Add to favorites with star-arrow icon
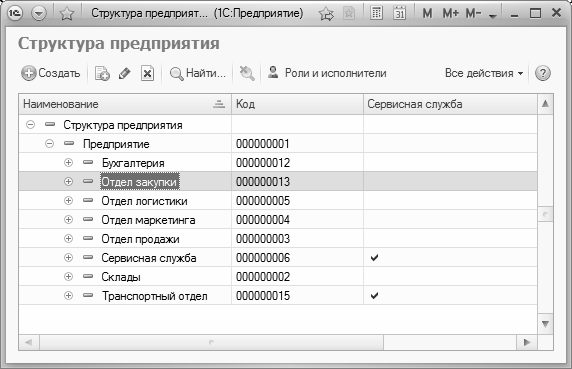The height and width of the screenshot is (369, 572). click(326, 14)
